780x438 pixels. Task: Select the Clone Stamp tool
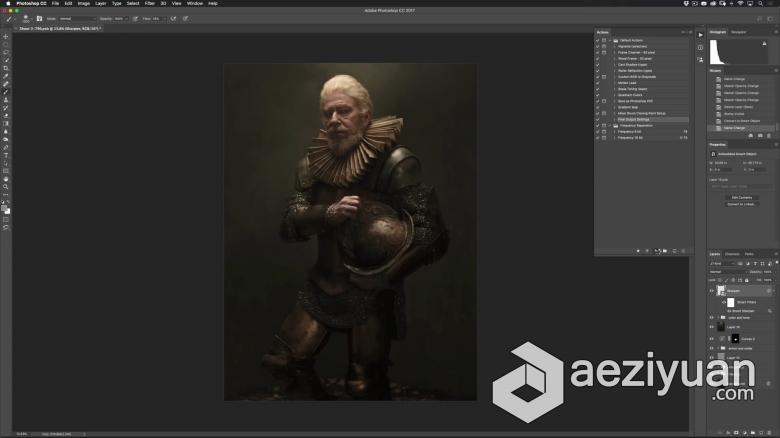pos(5,100)
